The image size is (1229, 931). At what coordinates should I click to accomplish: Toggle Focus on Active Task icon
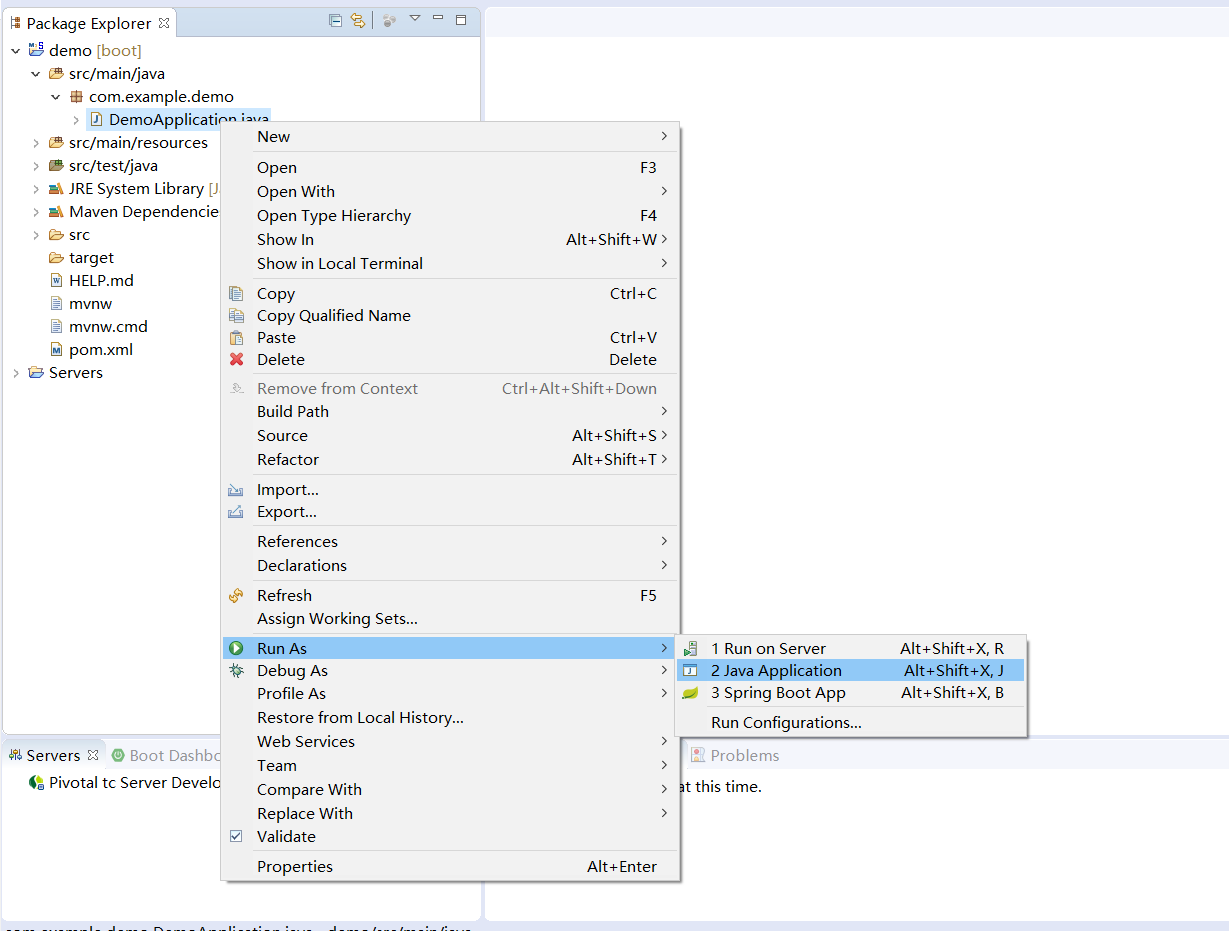click(388, 19)
